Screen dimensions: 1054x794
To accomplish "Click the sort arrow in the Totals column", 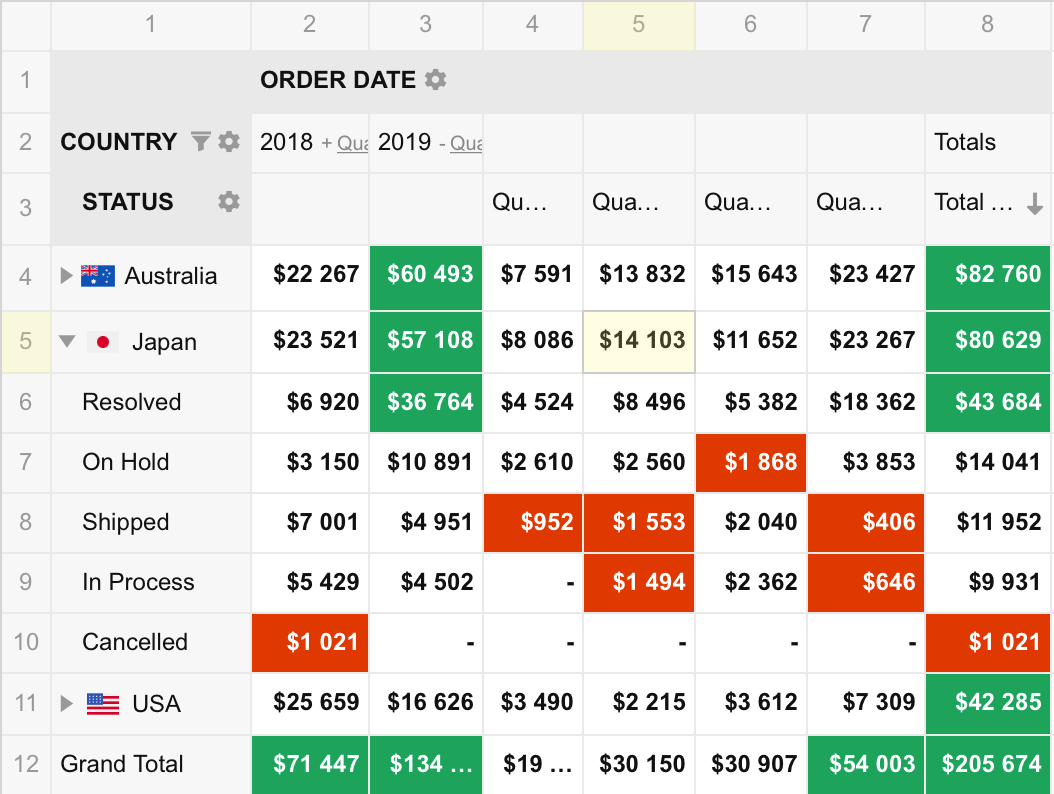I will (1035, 202).
